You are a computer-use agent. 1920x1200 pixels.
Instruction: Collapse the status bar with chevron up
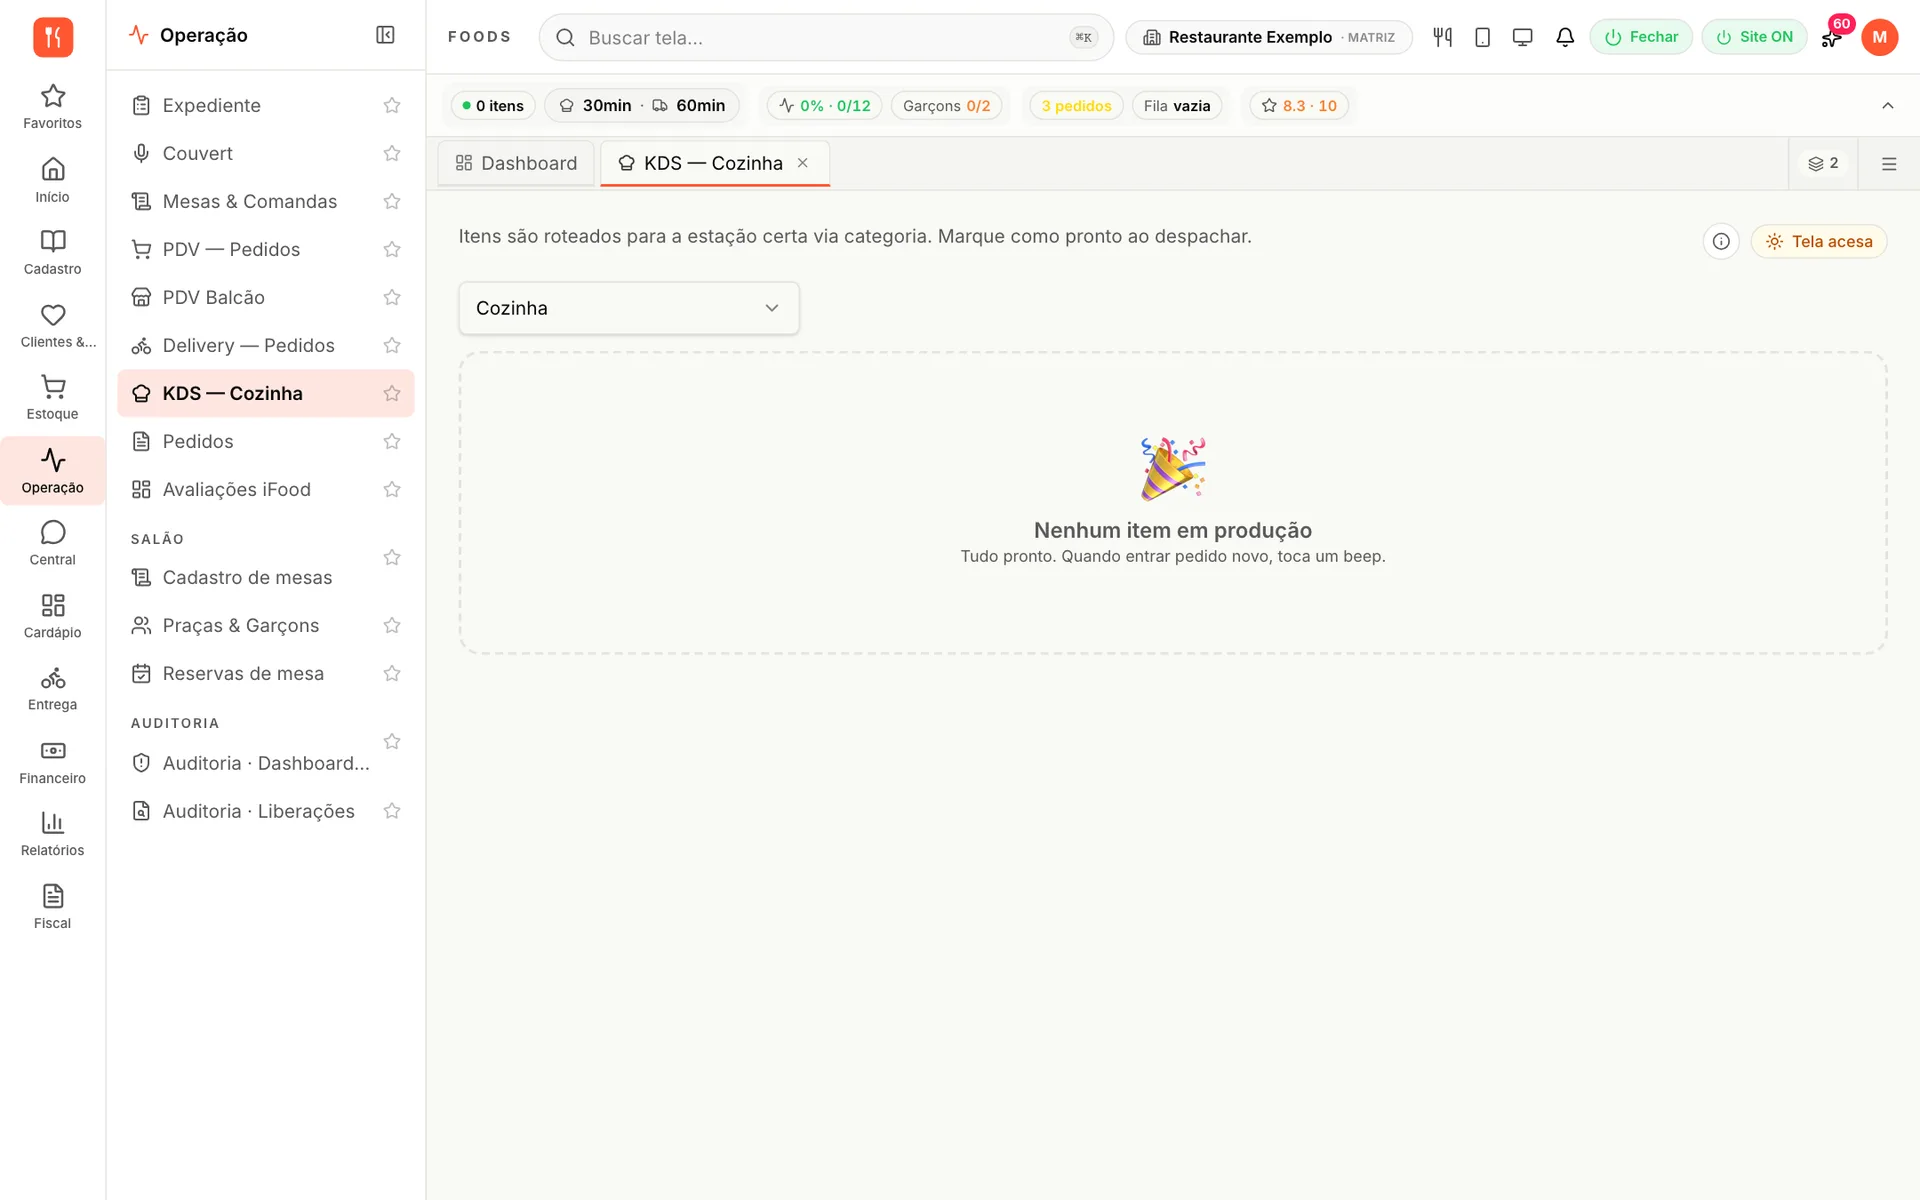coord(1888,106)
